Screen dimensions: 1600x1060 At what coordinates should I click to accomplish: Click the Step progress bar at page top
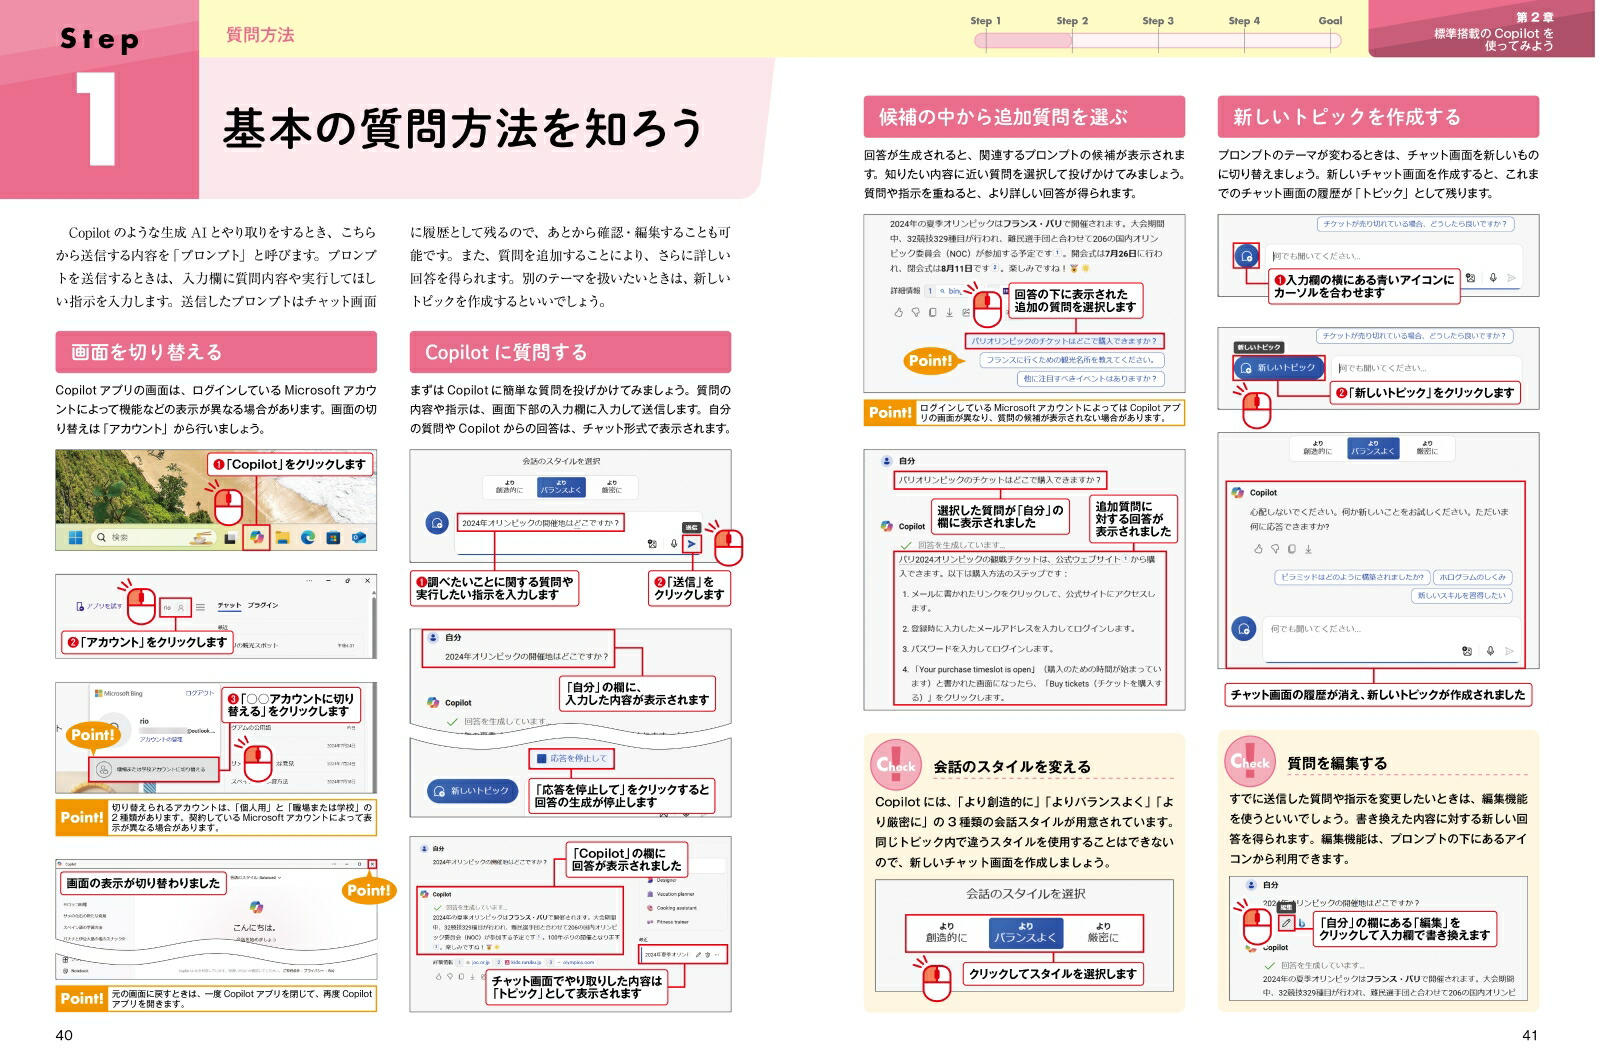[1157, 41]
